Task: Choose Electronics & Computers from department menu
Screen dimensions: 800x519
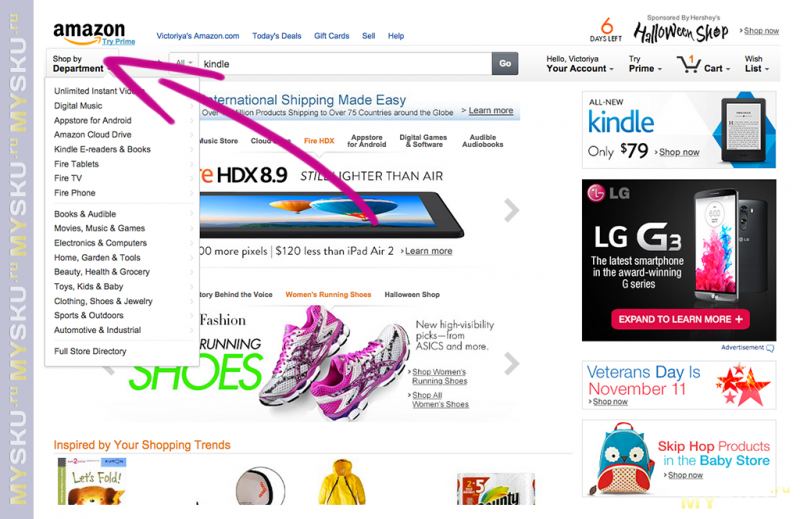Action: (x=101, y=243)
